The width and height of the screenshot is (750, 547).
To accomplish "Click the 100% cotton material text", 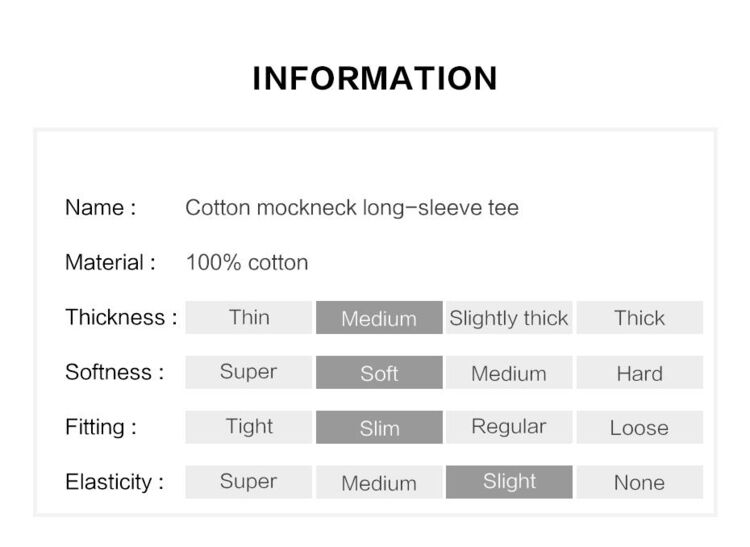I will (247, 263).
